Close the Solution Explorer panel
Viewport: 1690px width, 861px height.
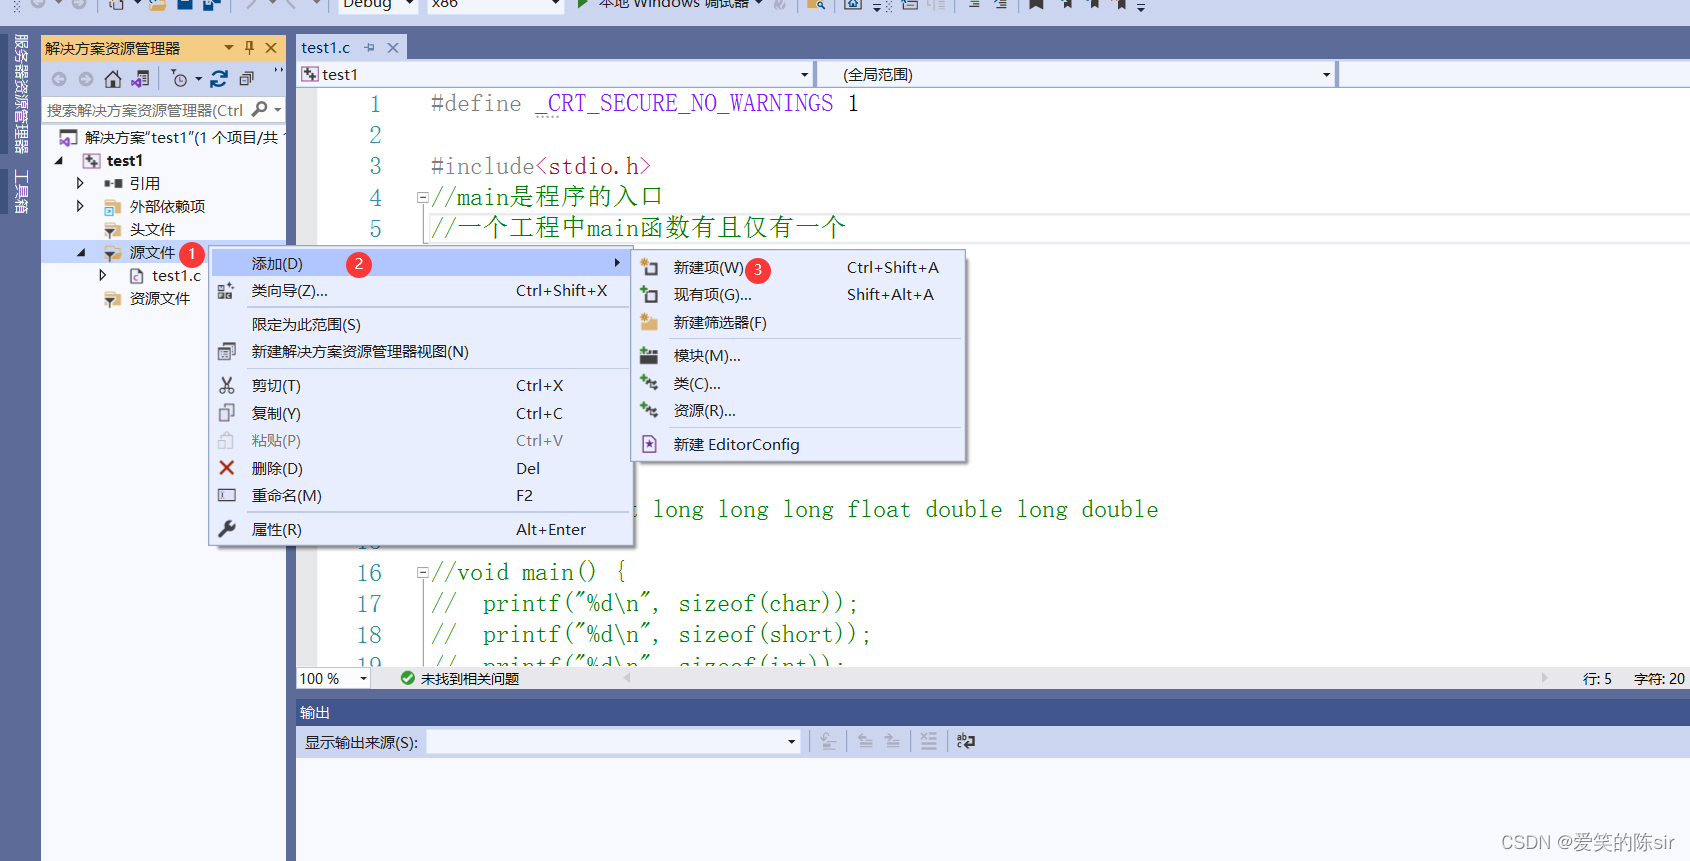[x=271, y=47]
